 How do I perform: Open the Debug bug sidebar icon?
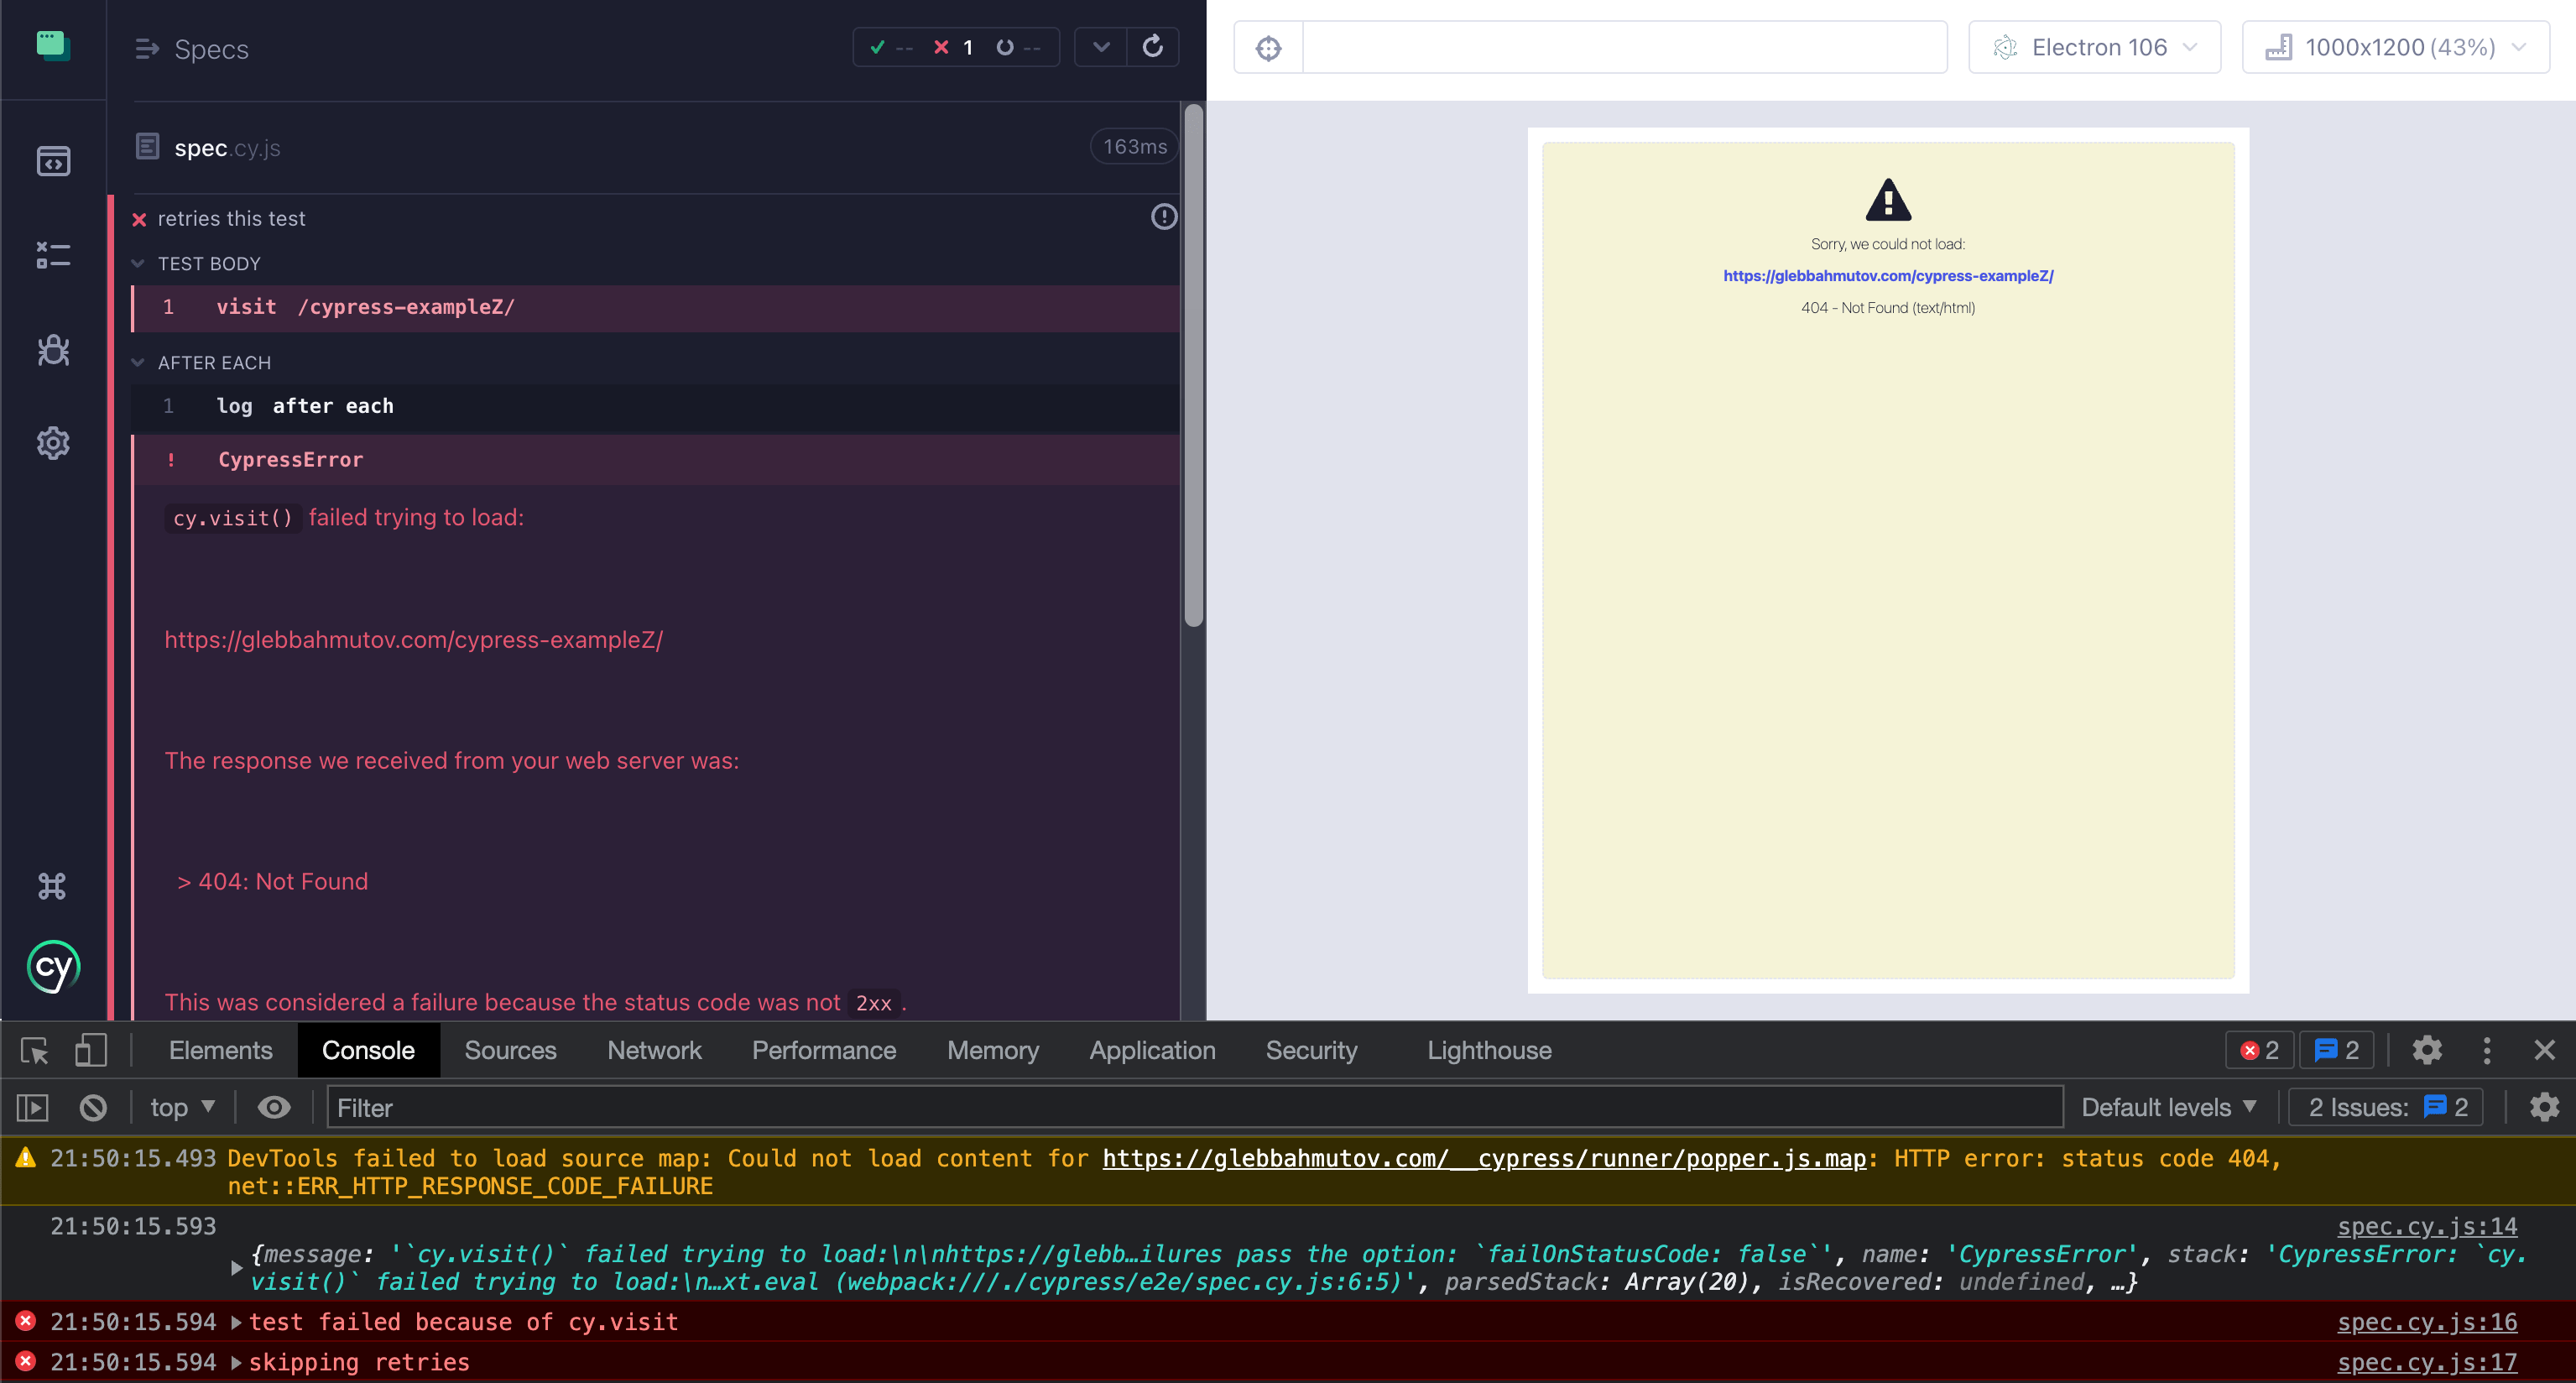(x=53, y=350)
